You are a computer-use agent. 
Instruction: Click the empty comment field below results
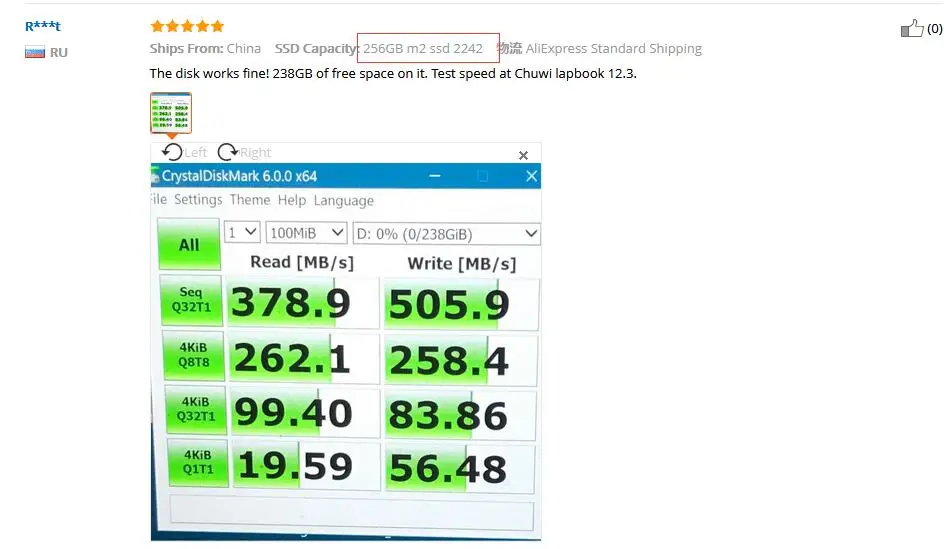pyautogui.click(x=352, y=513)
